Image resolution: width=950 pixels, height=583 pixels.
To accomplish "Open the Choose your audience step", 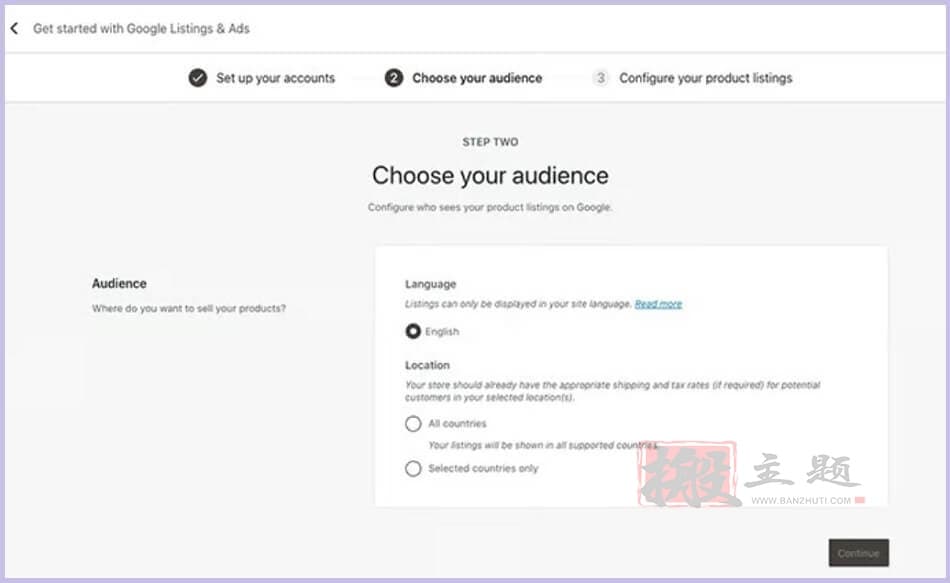I will click(477, 78).
